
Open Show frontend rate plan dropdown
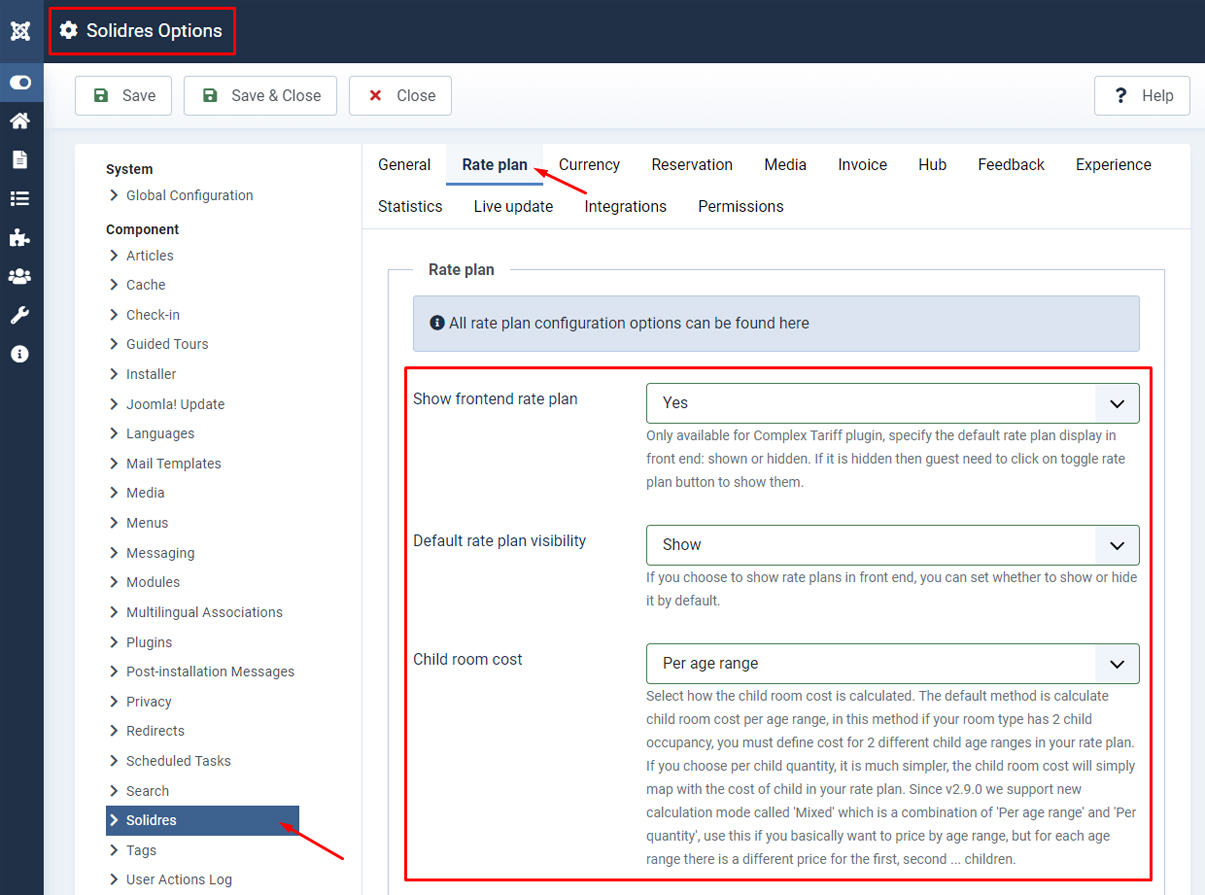892,403
